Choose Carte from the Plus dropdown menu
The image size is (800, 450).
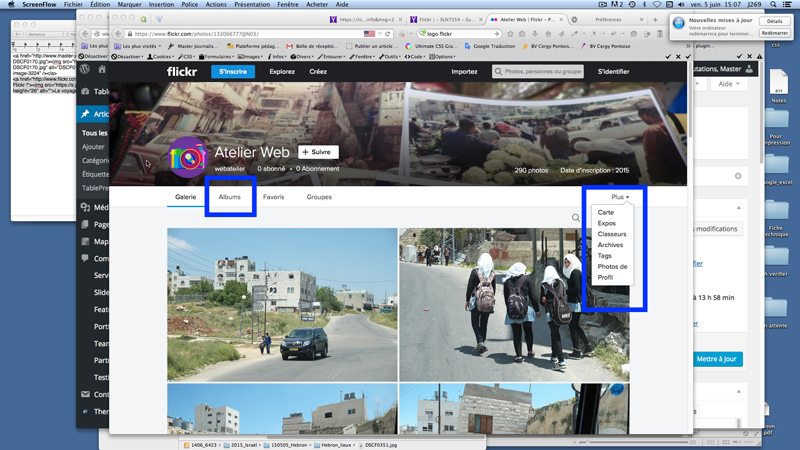tap(606, 212)
